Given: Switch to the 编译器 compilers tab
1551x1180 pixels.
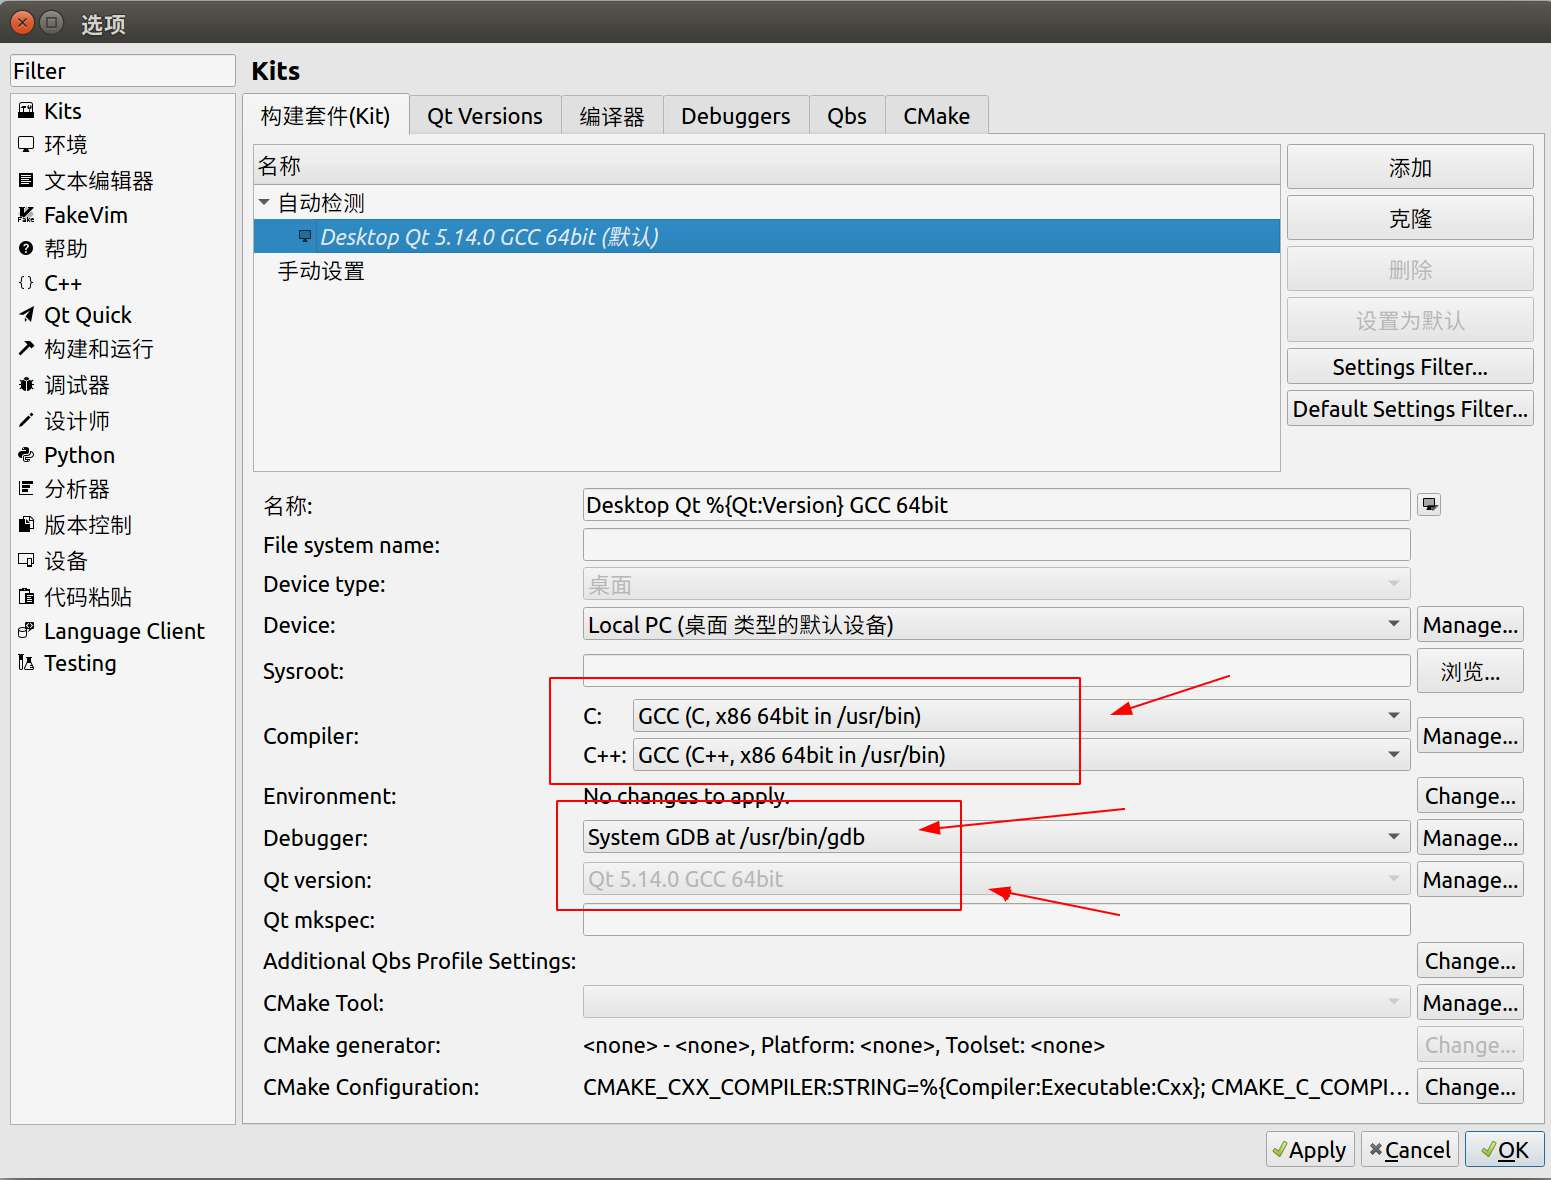Looking at the screenshot, I should 612,116.
